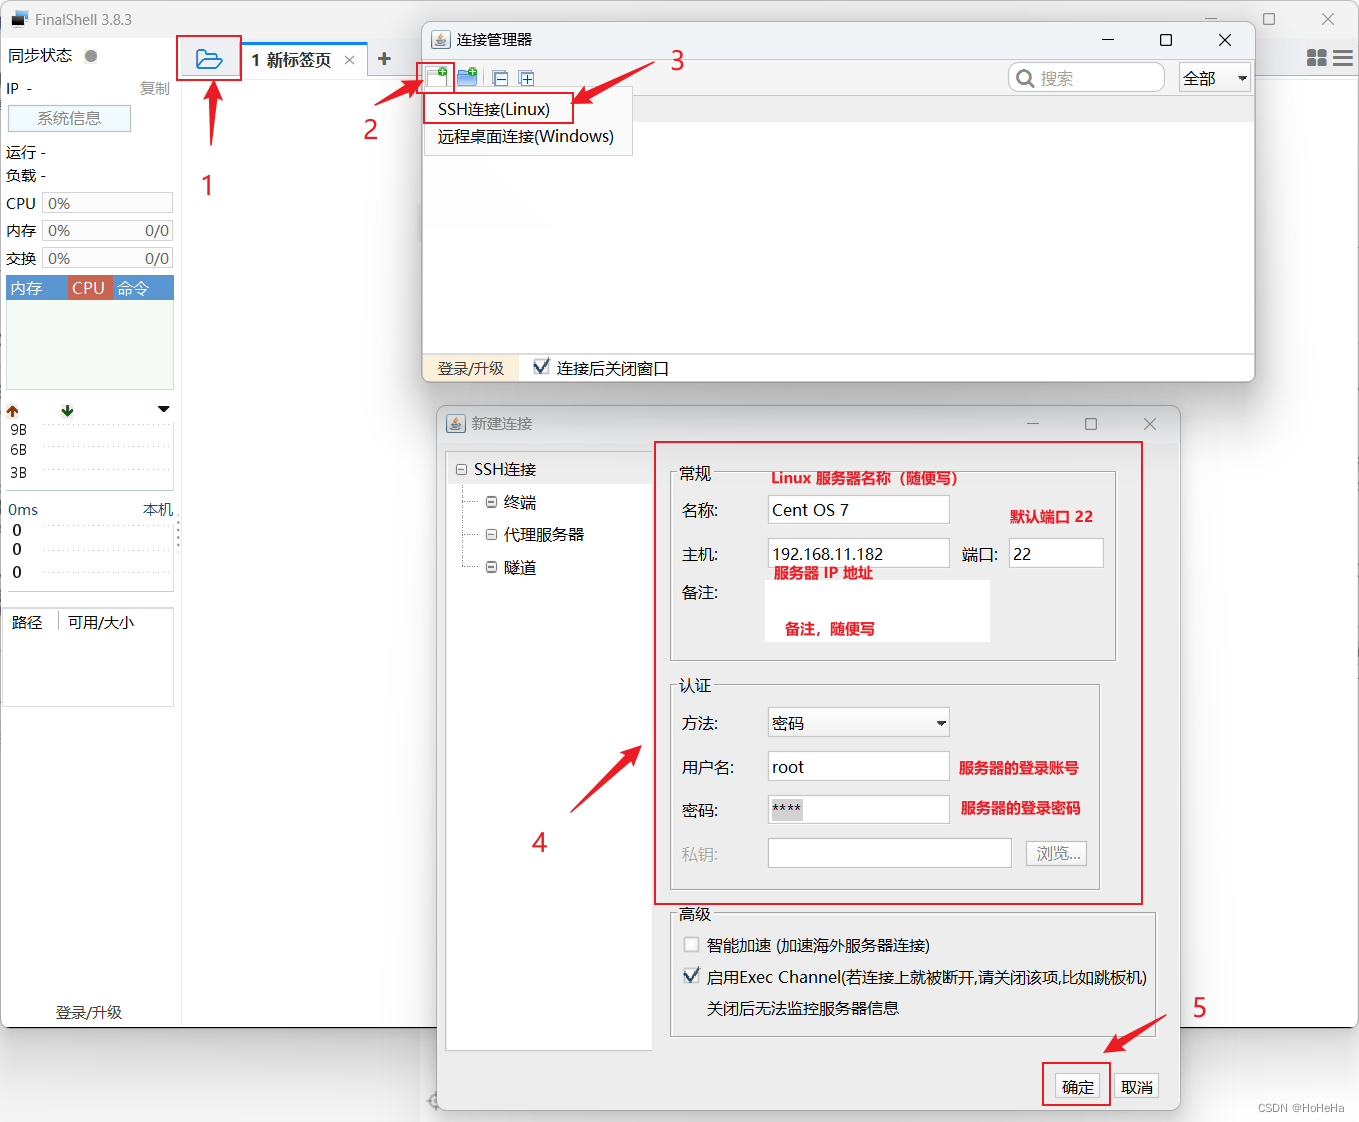Select 代理服务器 in the settings tree
This screenshot has height=1122, width=1359.
(544, 534)
